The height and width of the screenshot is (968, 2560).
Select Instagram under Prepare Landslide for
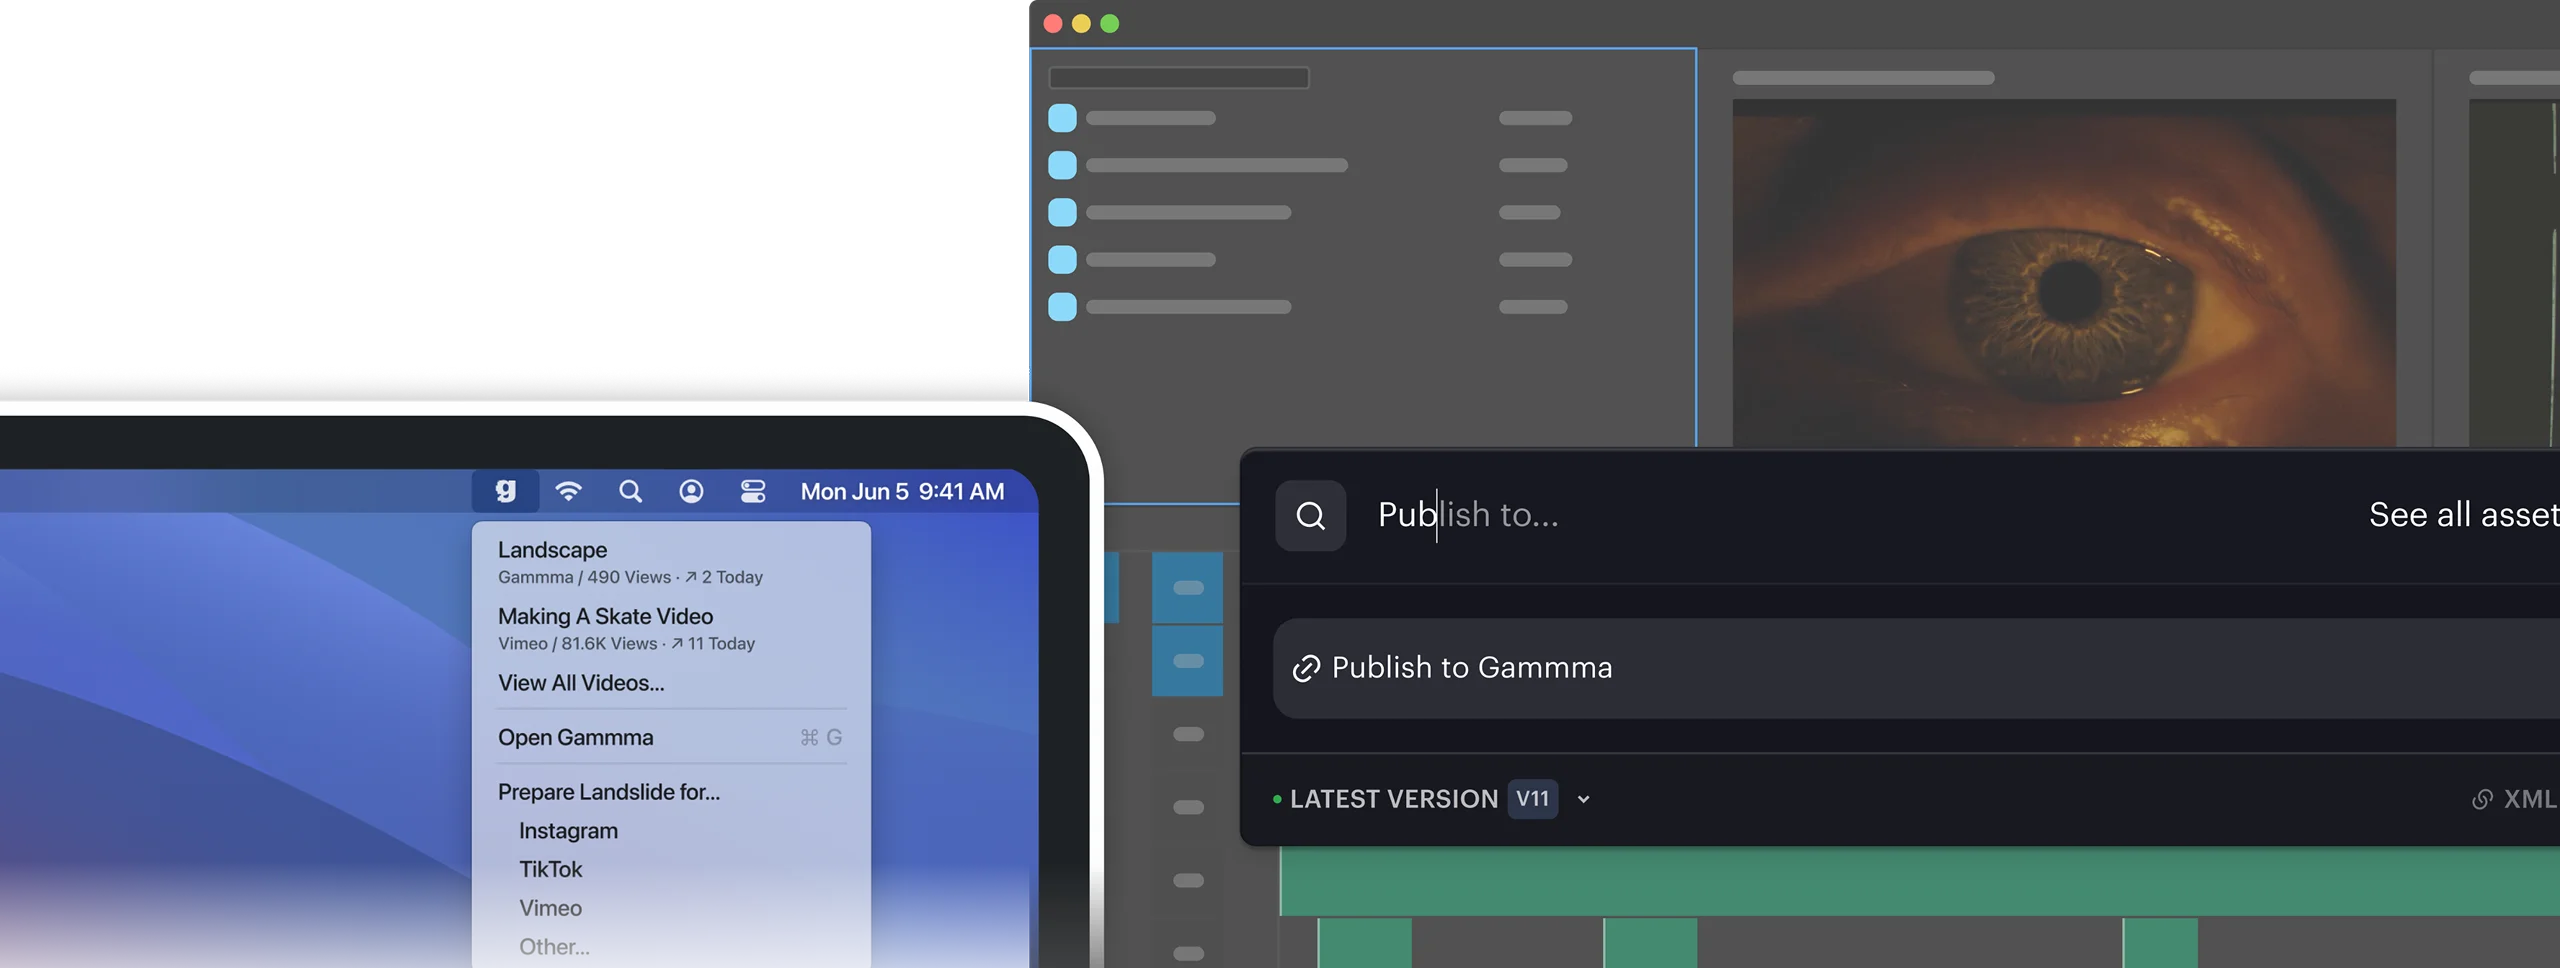coord(568,831)
